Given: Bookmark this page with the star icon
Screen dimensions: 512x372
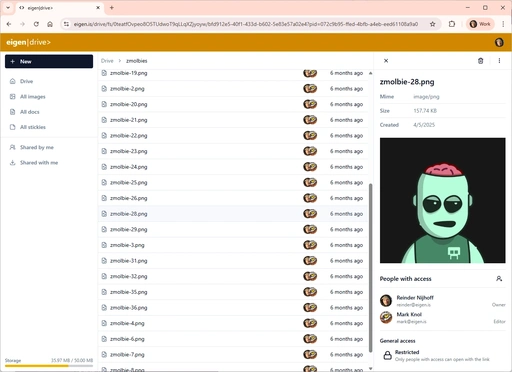Looking at the screenshot, I should [x=432, y=24].
